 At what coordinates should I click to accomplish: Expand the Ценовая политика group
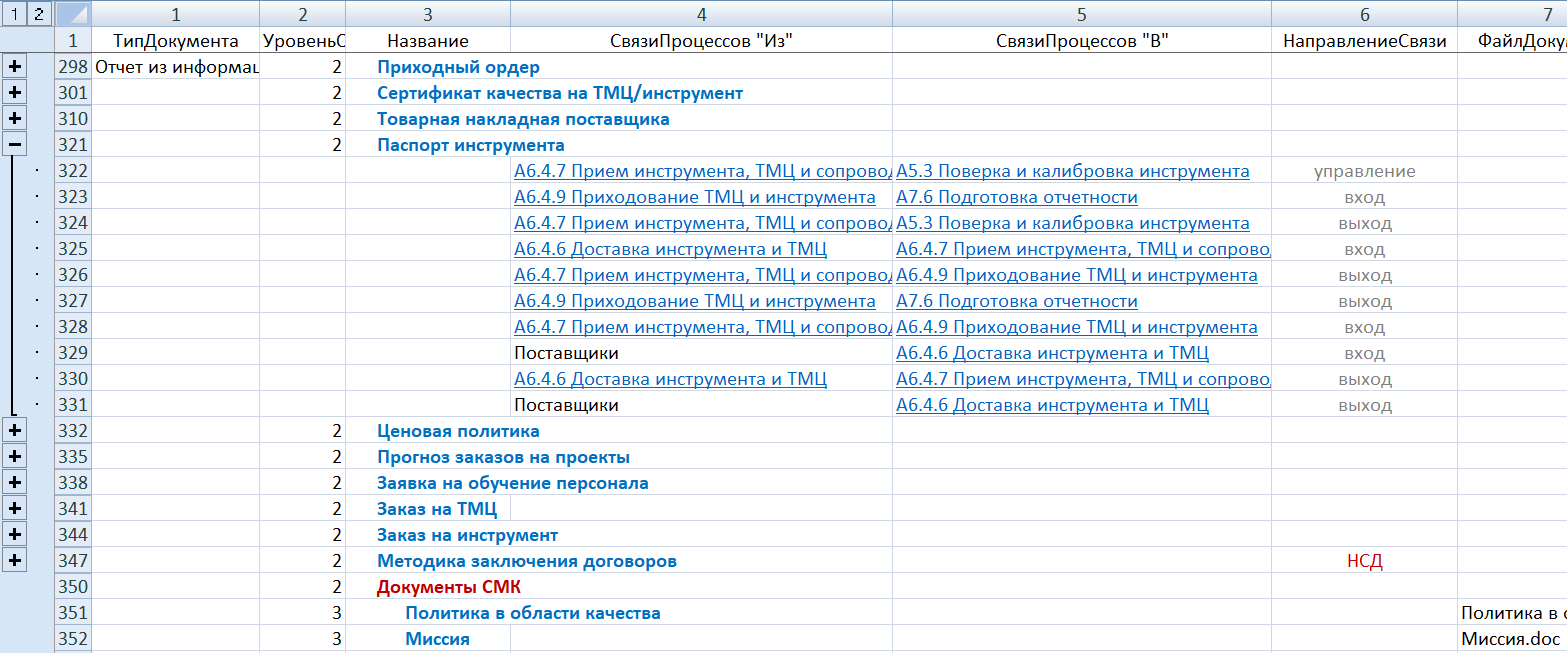pyautogui.click(x=15, y=431)
